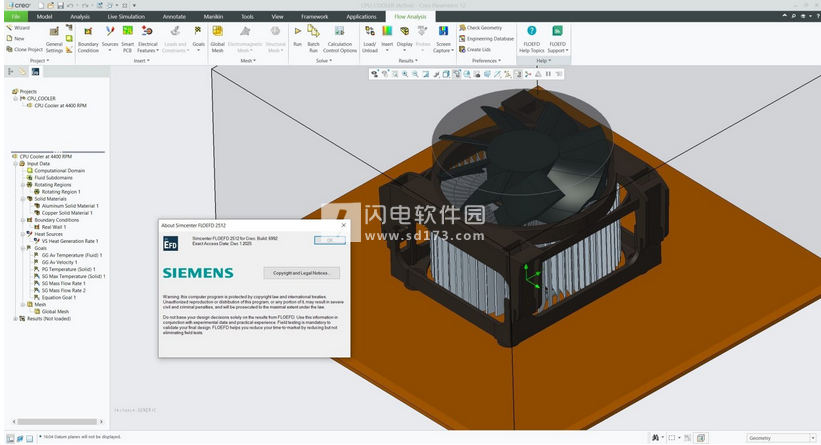The height and width of the screenshot is (445, 821).
Task: Click Load/Unload results icon
Action: pos(369,32)
